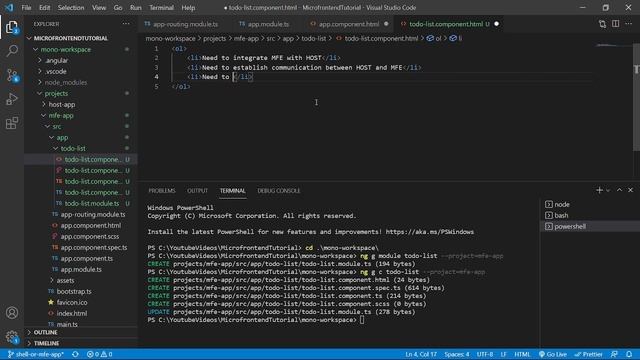Open errors and warnings count in status bar
The width and height of the screenshot is (640, 360).
pyautogui.click(x=99, y=354)
